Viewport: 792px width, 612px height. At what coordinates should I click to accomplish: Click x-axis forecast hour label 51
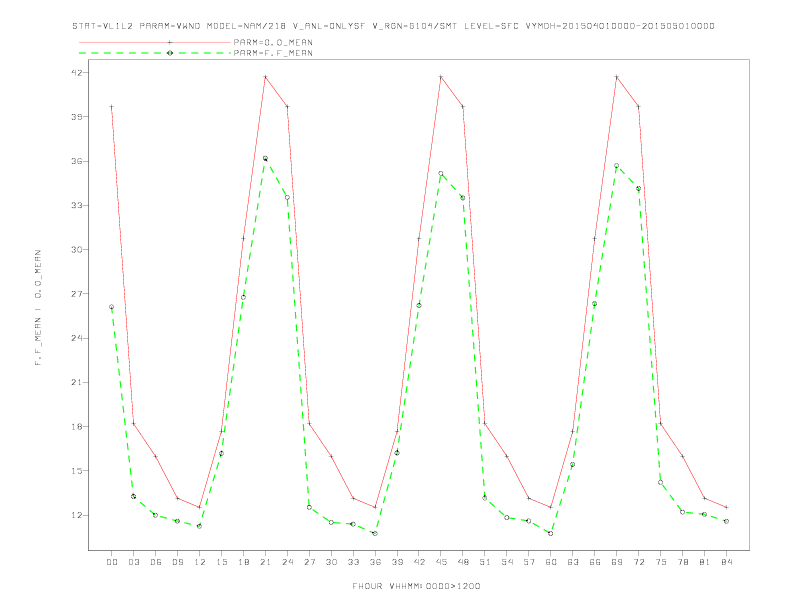pyautogui.click(x=485, y=562)
